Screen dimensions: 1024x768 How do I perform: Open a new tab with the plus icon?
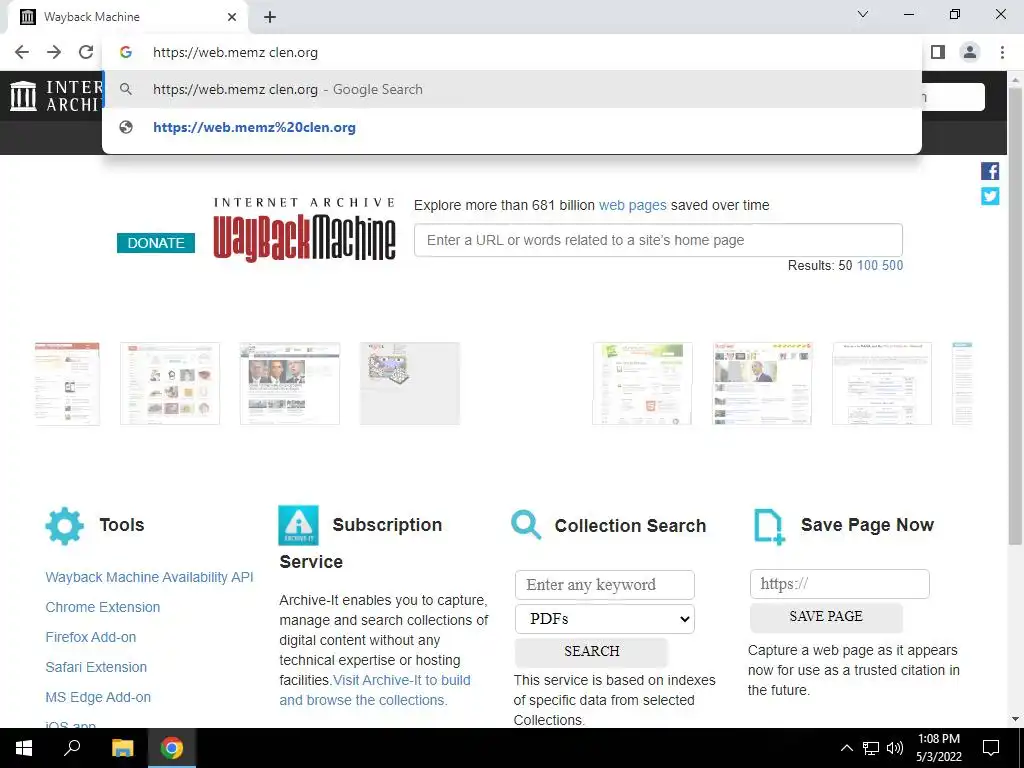270,17
